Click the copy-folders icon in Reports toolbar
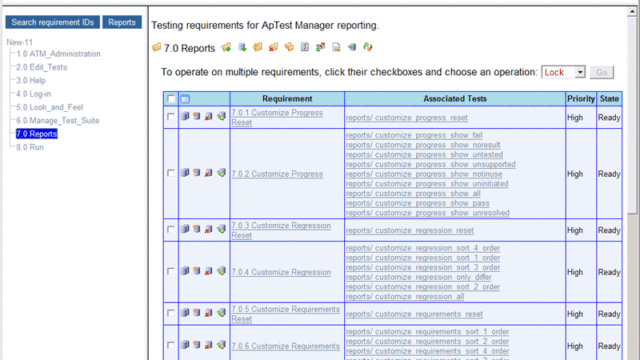The height and width of the screenshot is (360, 640). [x=289, y=47]
